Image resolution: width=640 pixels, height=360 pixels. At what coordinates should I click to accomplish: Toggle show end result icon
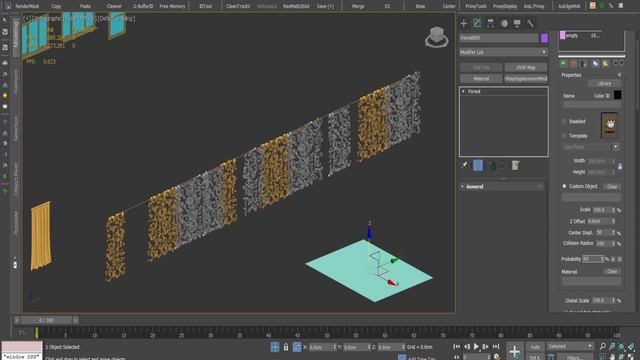point(478,165)
